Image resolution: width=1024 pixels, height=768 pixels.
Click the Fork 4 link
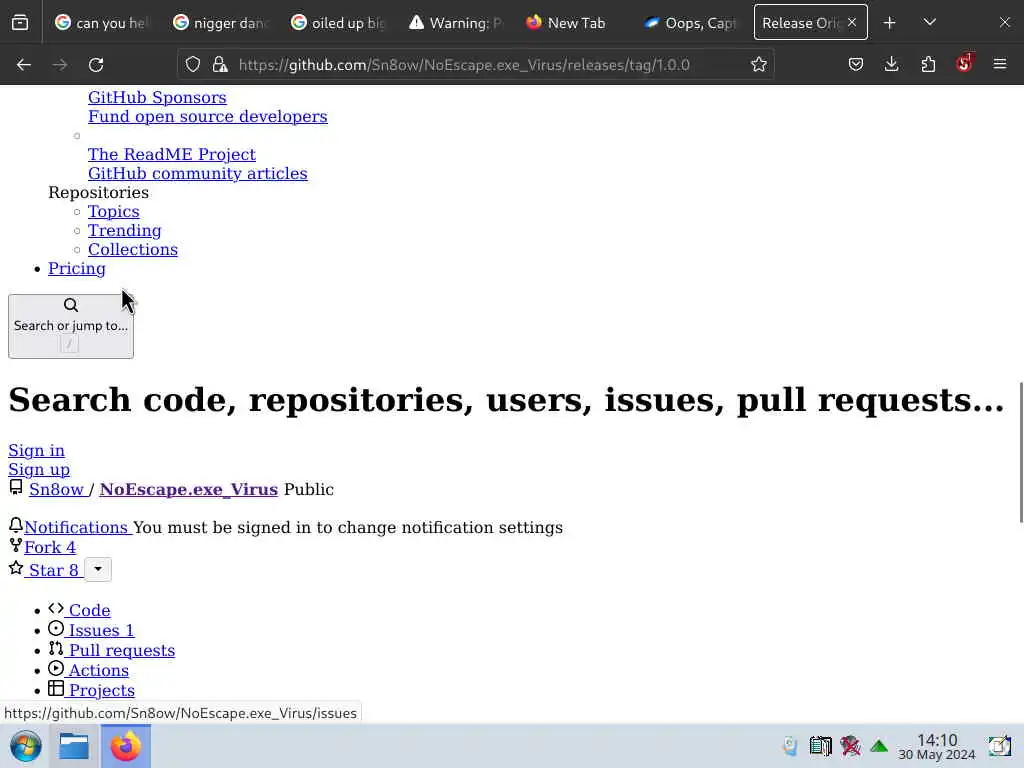[x=50, y=547]
